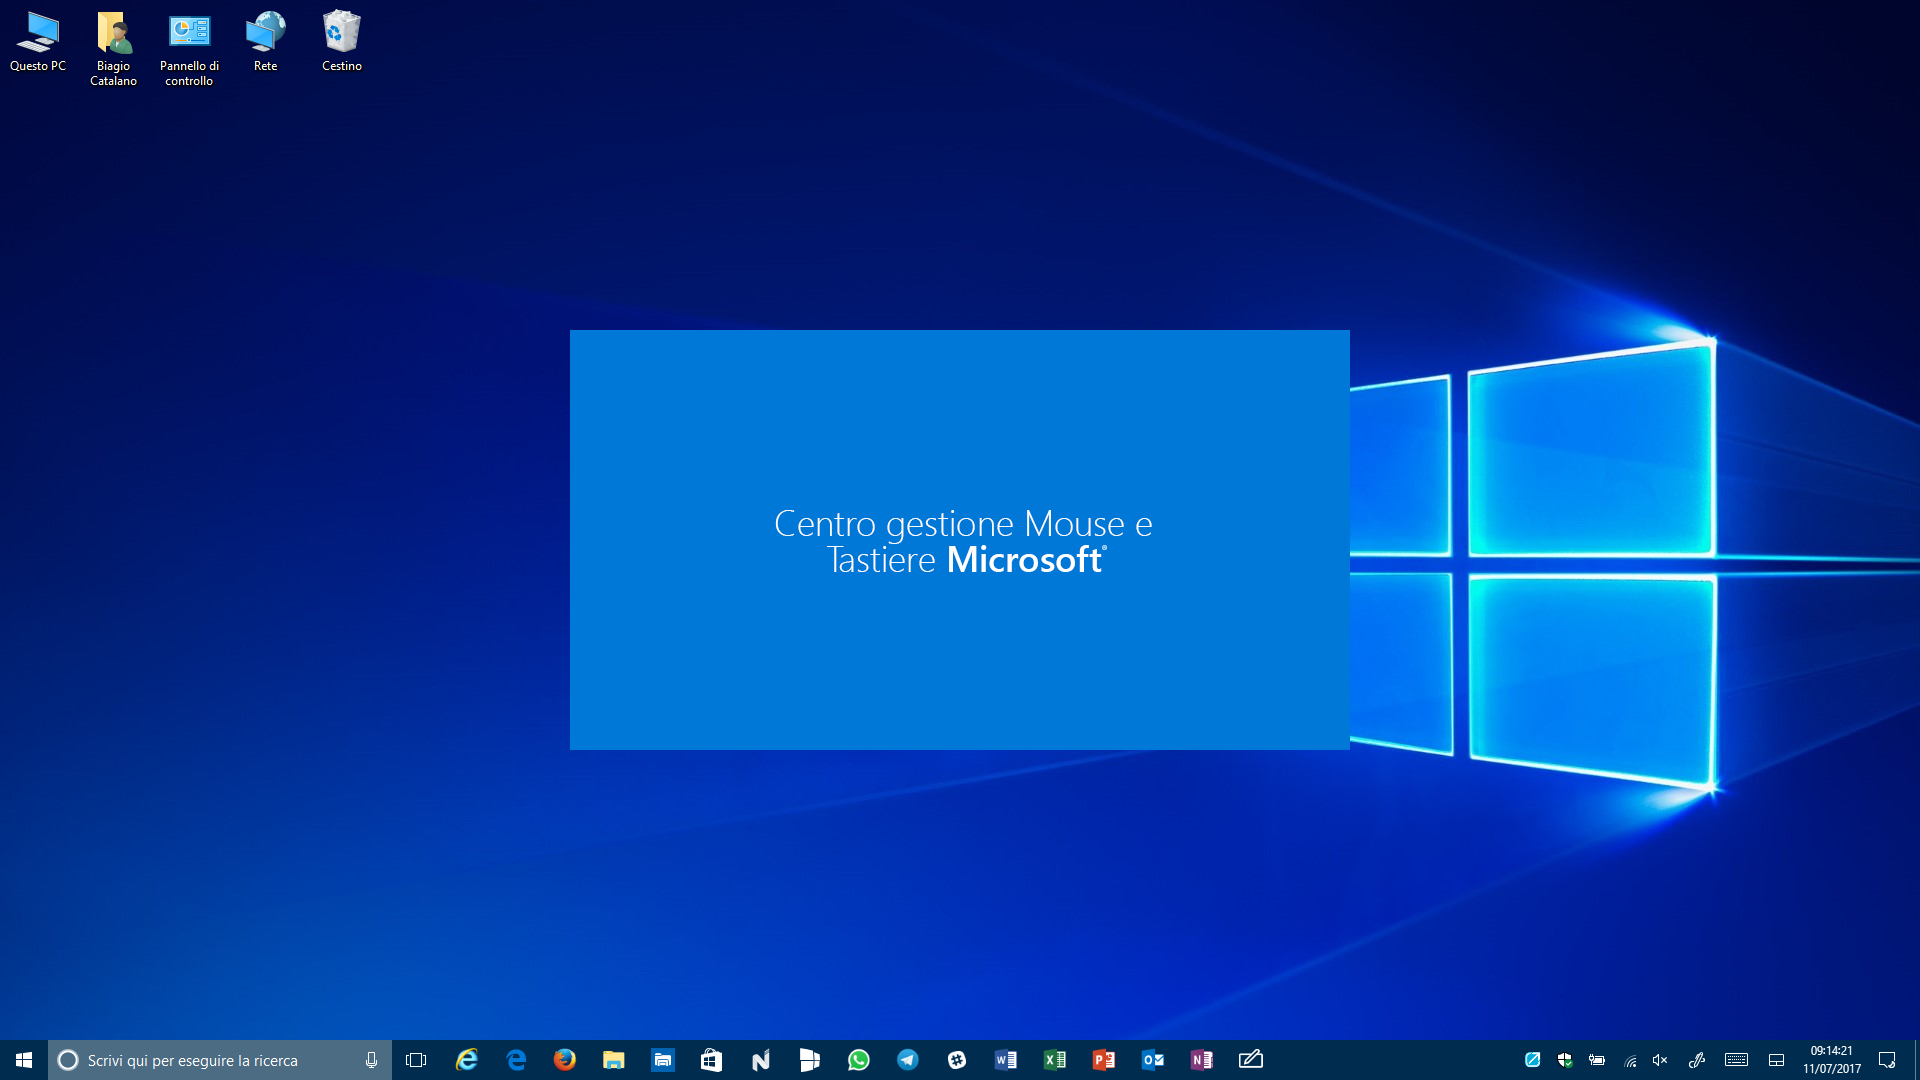Click the light blue arrow tray icon
The width and height of the screenshot is (1920, 1080).
pos(1532,1060)
